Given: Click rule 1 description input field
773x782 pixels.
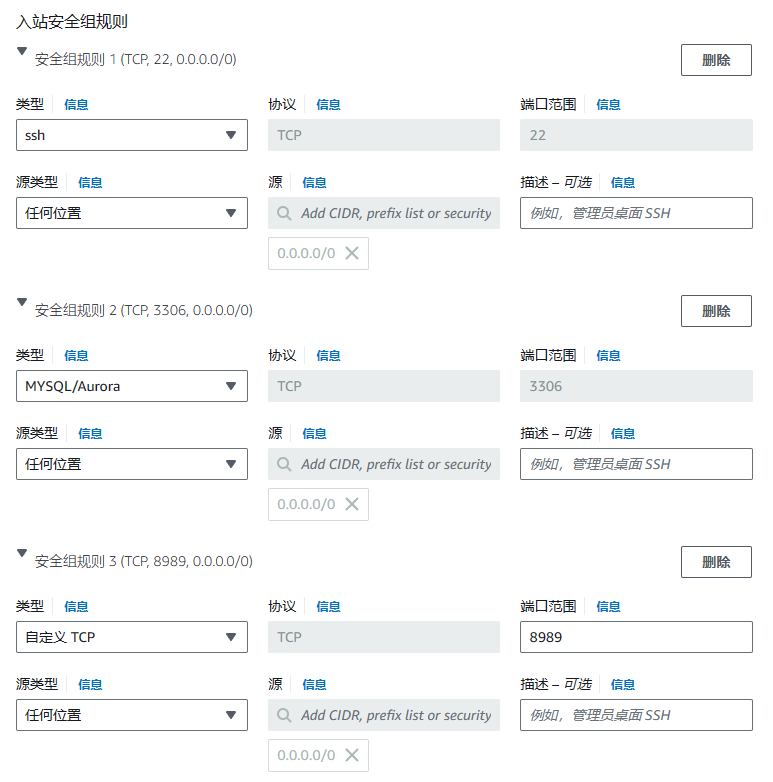Looking at the screenshot, I should click(x=636, y=213).
